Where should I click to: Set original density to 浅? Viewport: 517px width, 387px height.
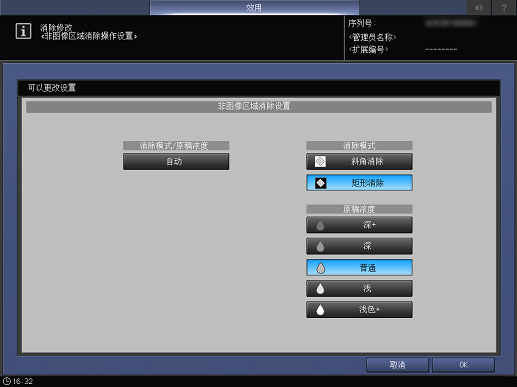[359, 289]
